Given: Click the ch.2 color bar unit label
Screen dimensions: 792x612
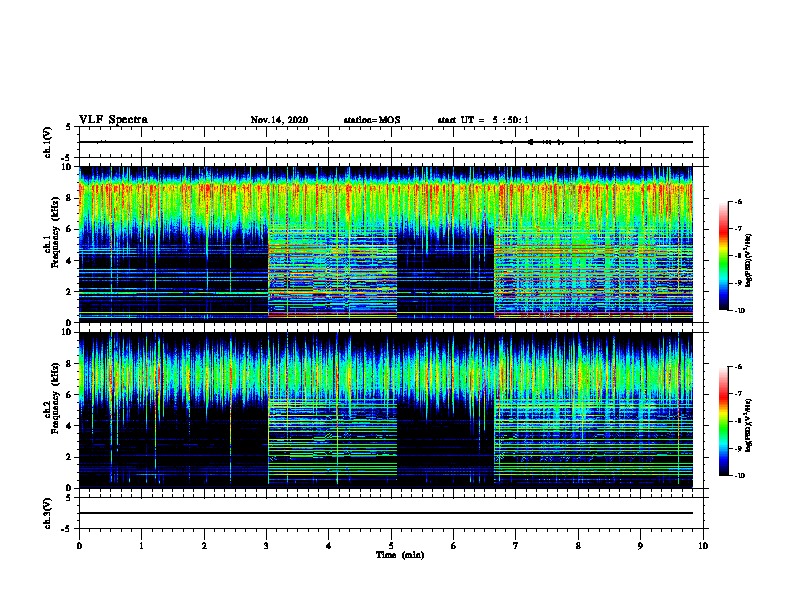Looking at the screenshot, I should 749,425.
